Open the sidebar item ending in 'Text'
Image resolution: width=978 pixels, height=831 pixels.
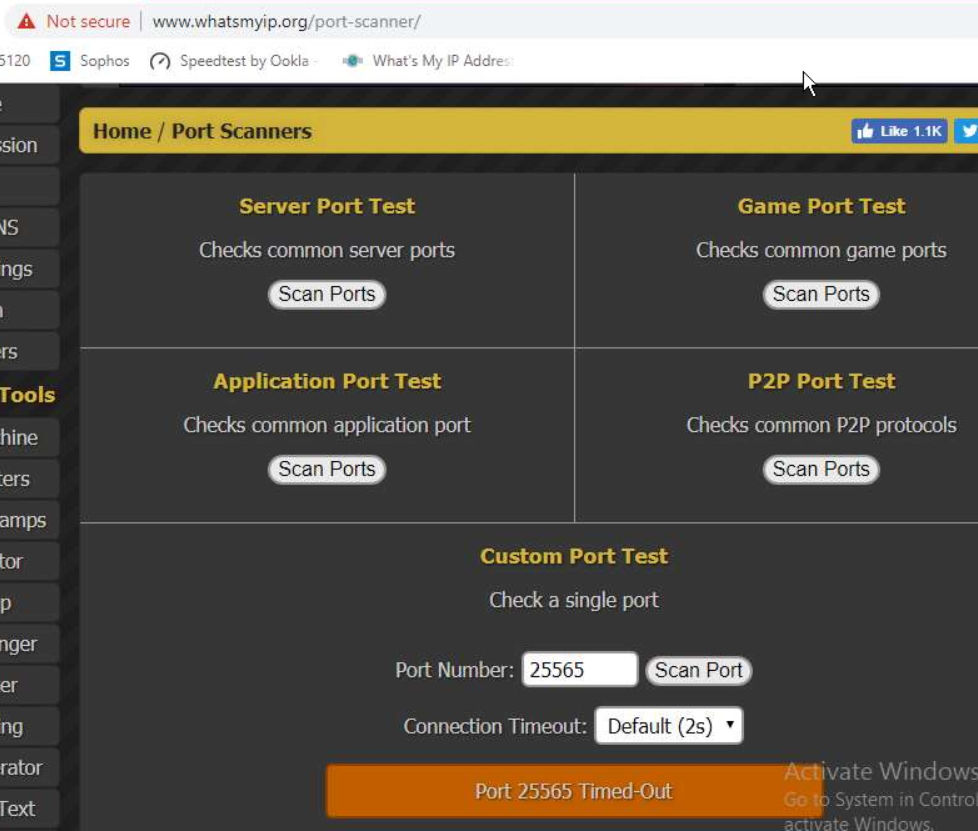pos(18,808)
